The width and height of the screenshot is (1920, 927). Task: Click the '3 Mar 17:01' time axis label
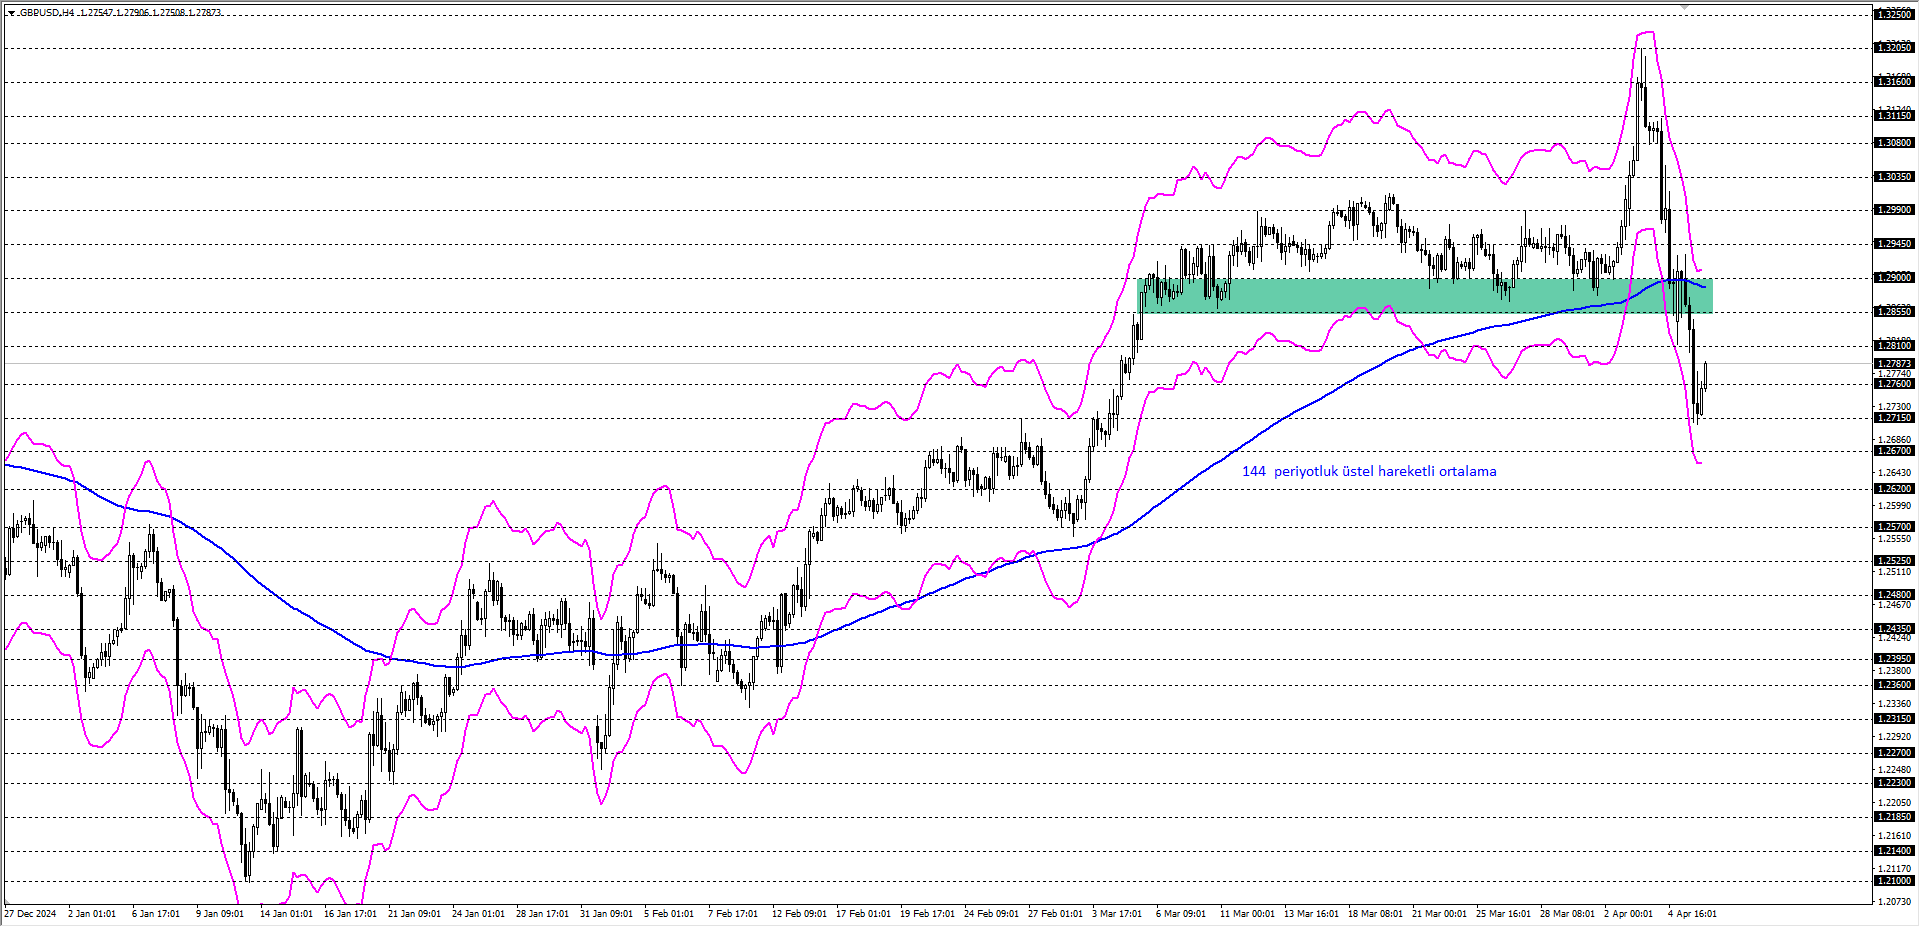1117,914
